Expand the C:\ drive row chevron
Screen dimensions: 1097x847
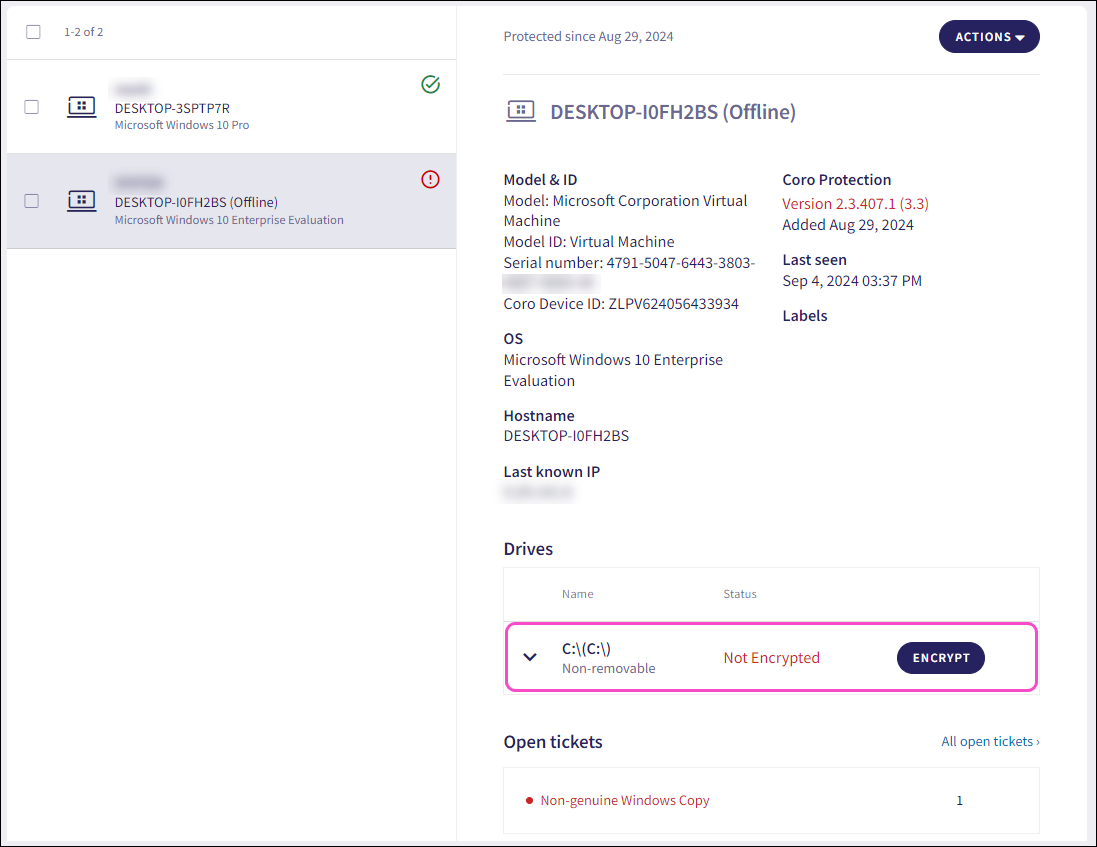[x=530, y=657]
